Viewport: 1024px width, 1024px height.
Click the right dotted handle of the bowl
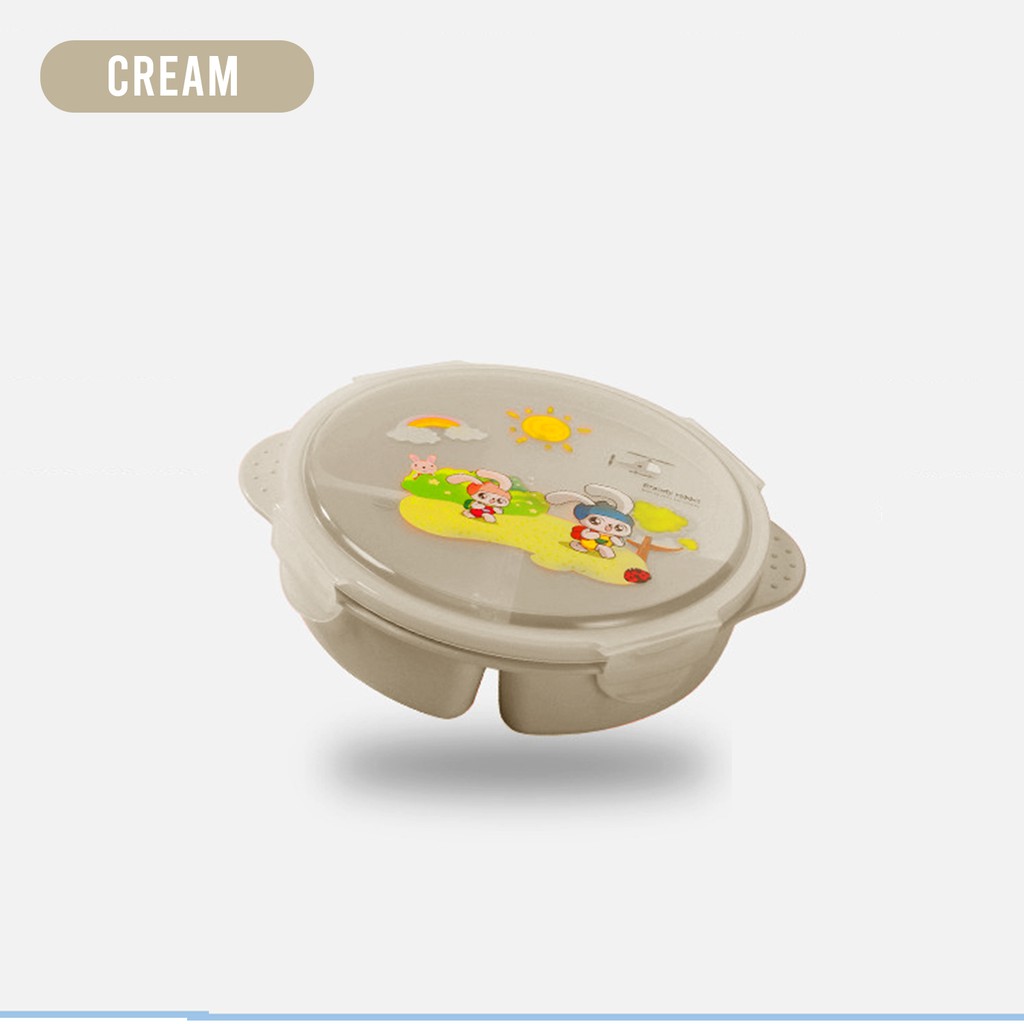pos(776,568)
